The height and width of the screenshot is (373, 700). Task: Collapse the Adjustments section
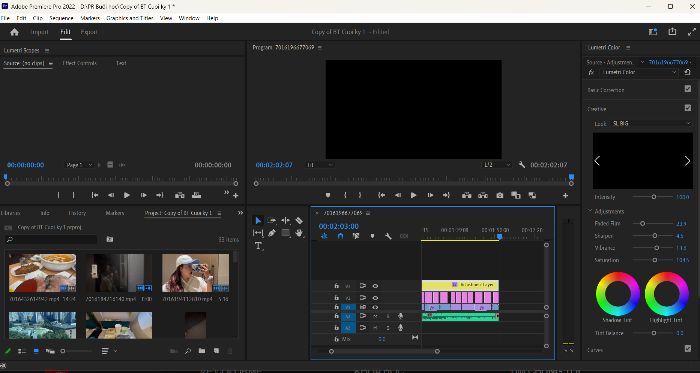click(589, 211)
